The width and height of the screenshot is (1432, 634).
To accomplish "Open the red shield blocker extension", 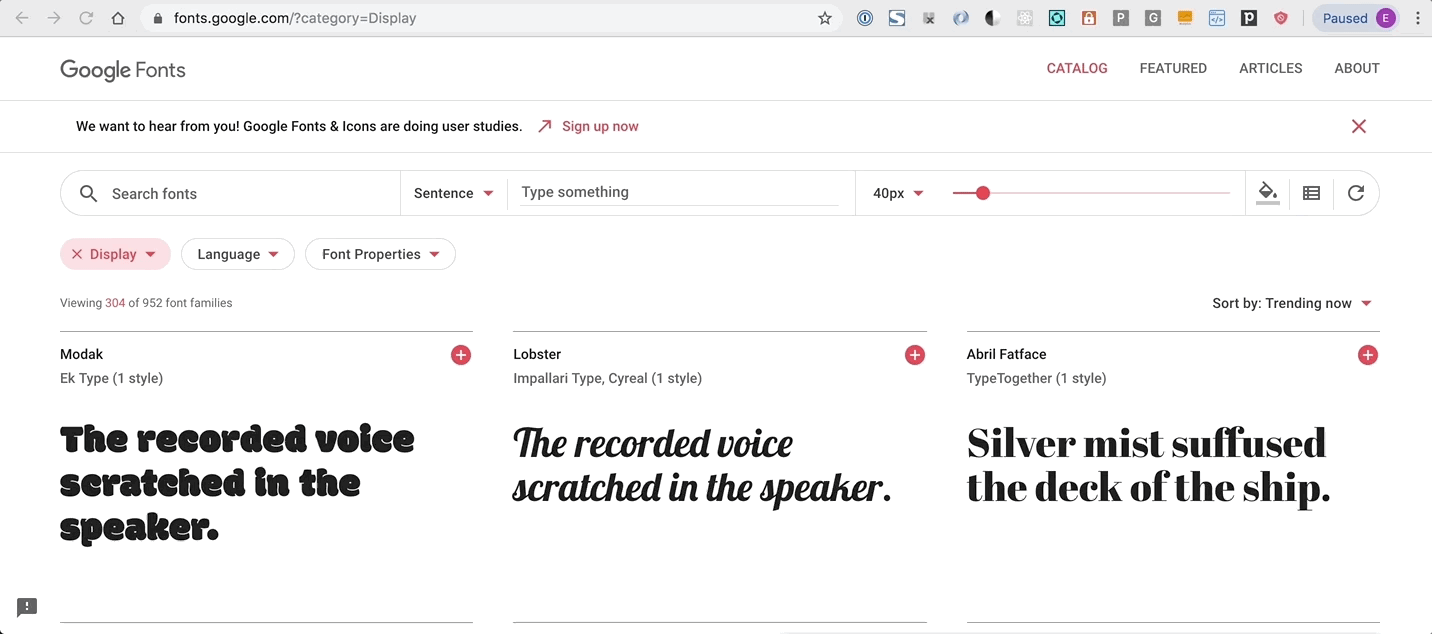I will point(1281,18).
